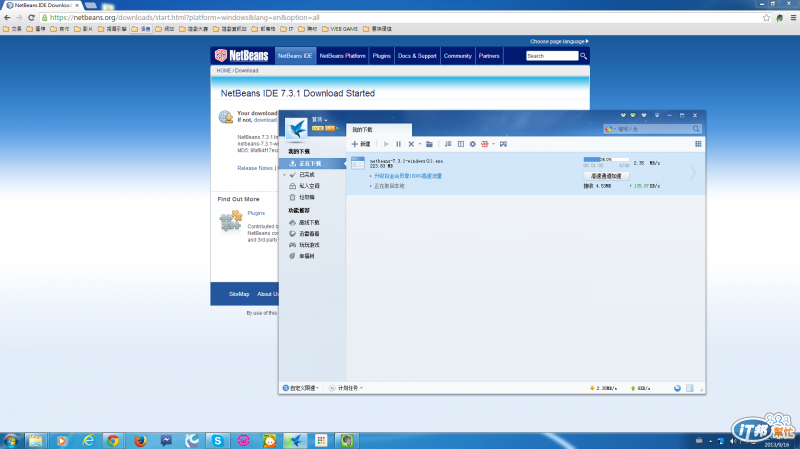Screen dimensions: 800x449
Task: Click the last icon in download toolbar
Action: tap(503, 144)
